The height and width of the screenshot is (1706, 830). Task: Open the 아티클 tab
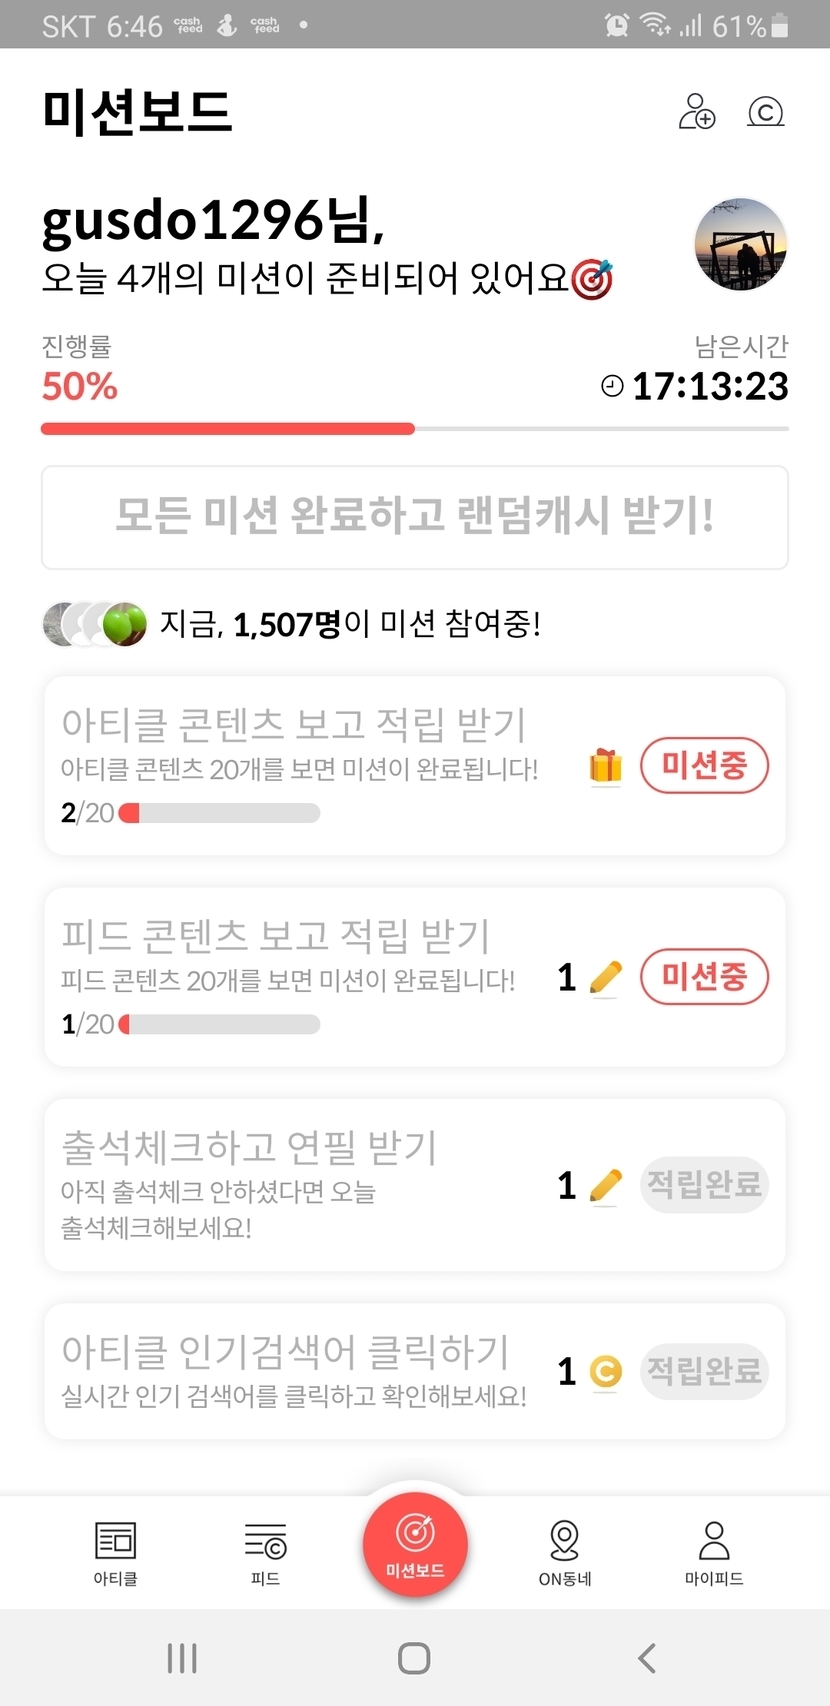point(115,1553)
